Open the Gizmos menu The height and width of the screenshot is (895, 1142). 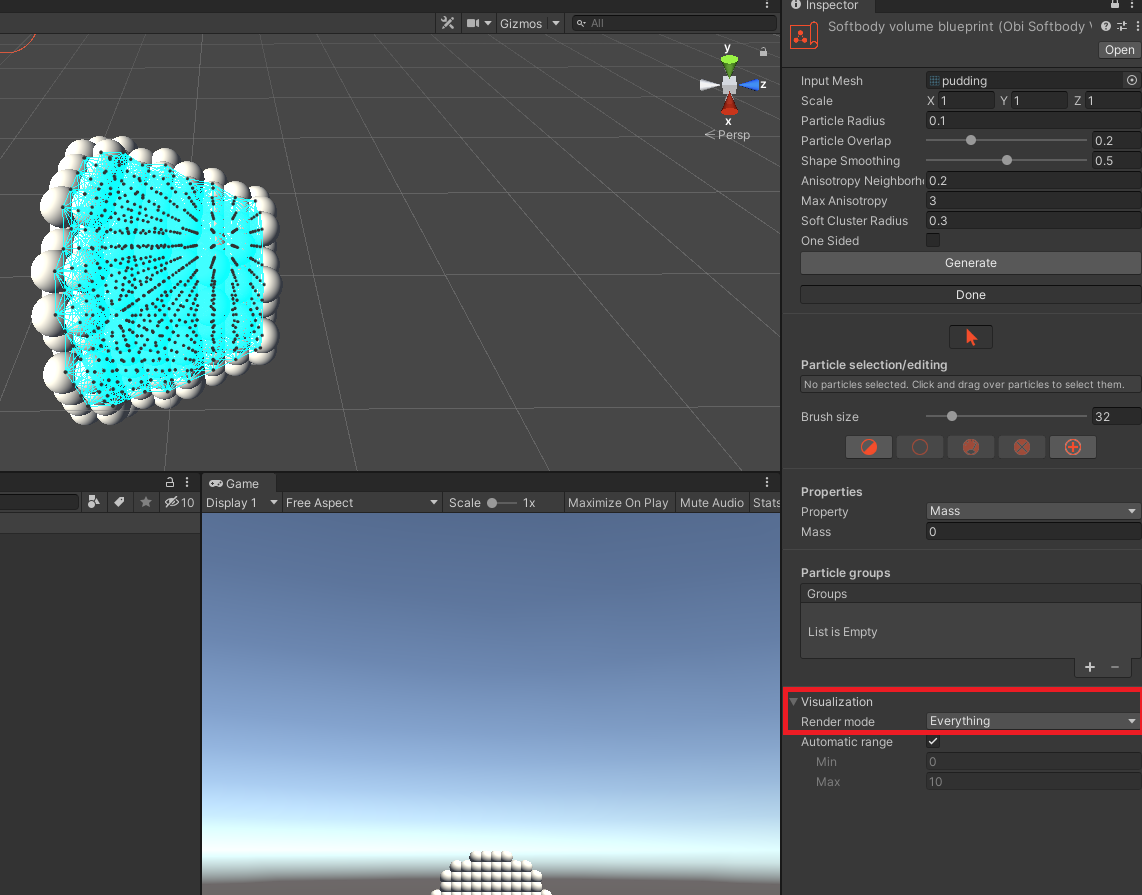click(x=522, y=22)
